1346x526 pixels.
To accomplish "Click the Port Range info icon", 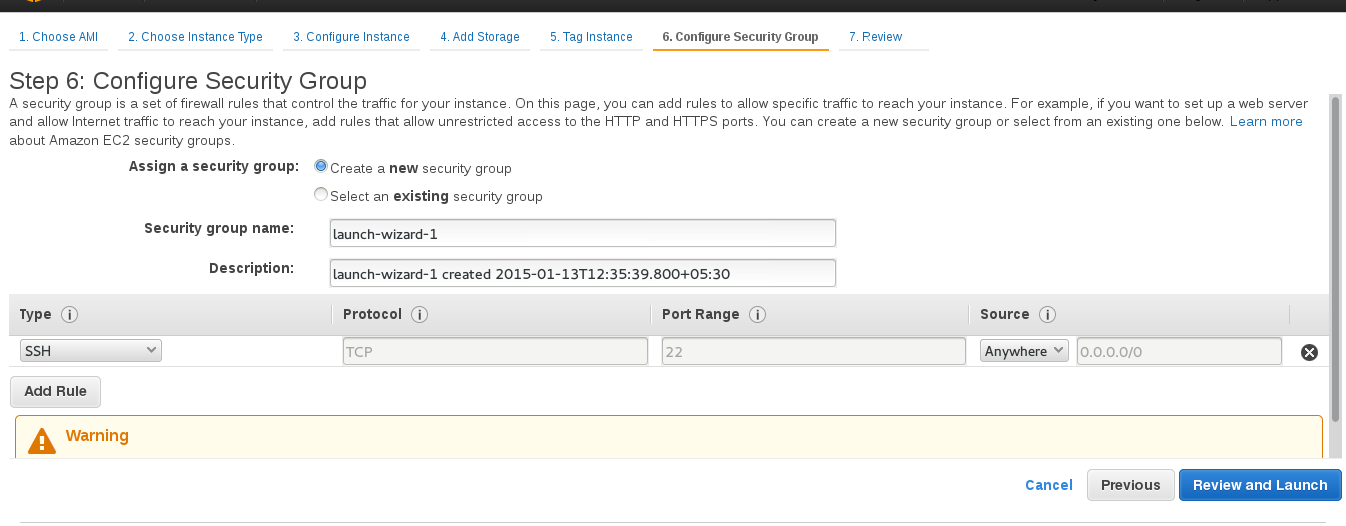I will (x=757, y=314).
